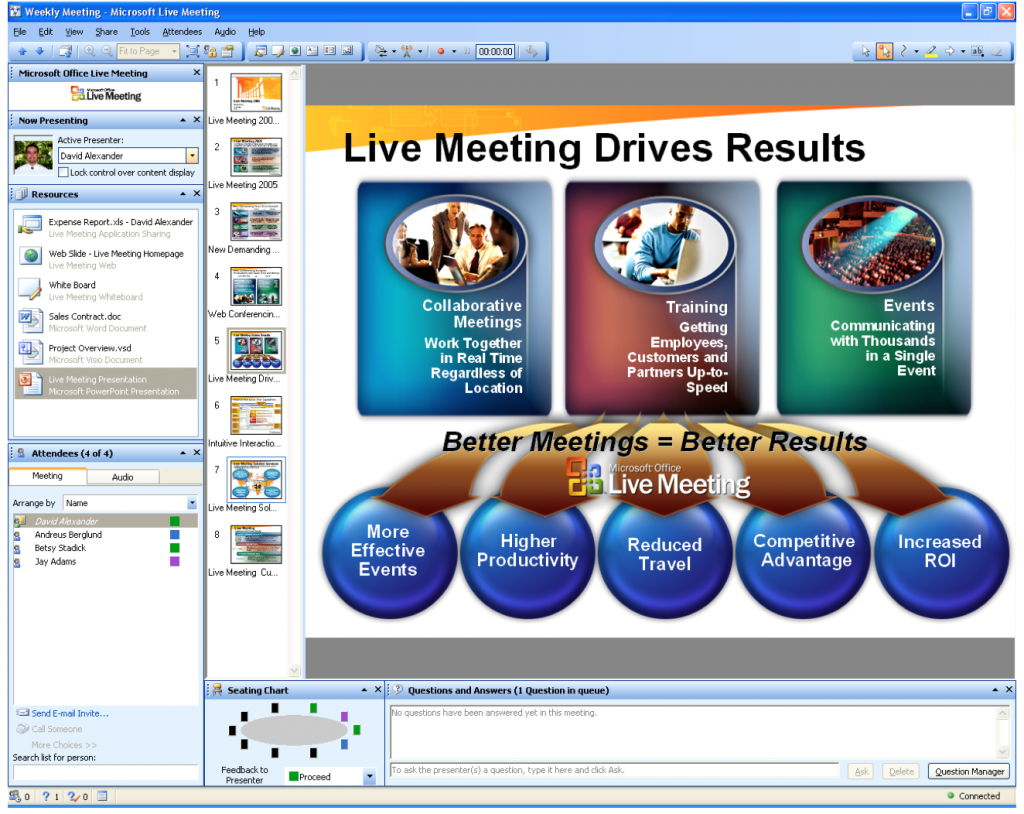Insert a text slide from toolbar
Image resolution: width=1024 pixels, height=814 pixels.
click(x=312, y=51)
